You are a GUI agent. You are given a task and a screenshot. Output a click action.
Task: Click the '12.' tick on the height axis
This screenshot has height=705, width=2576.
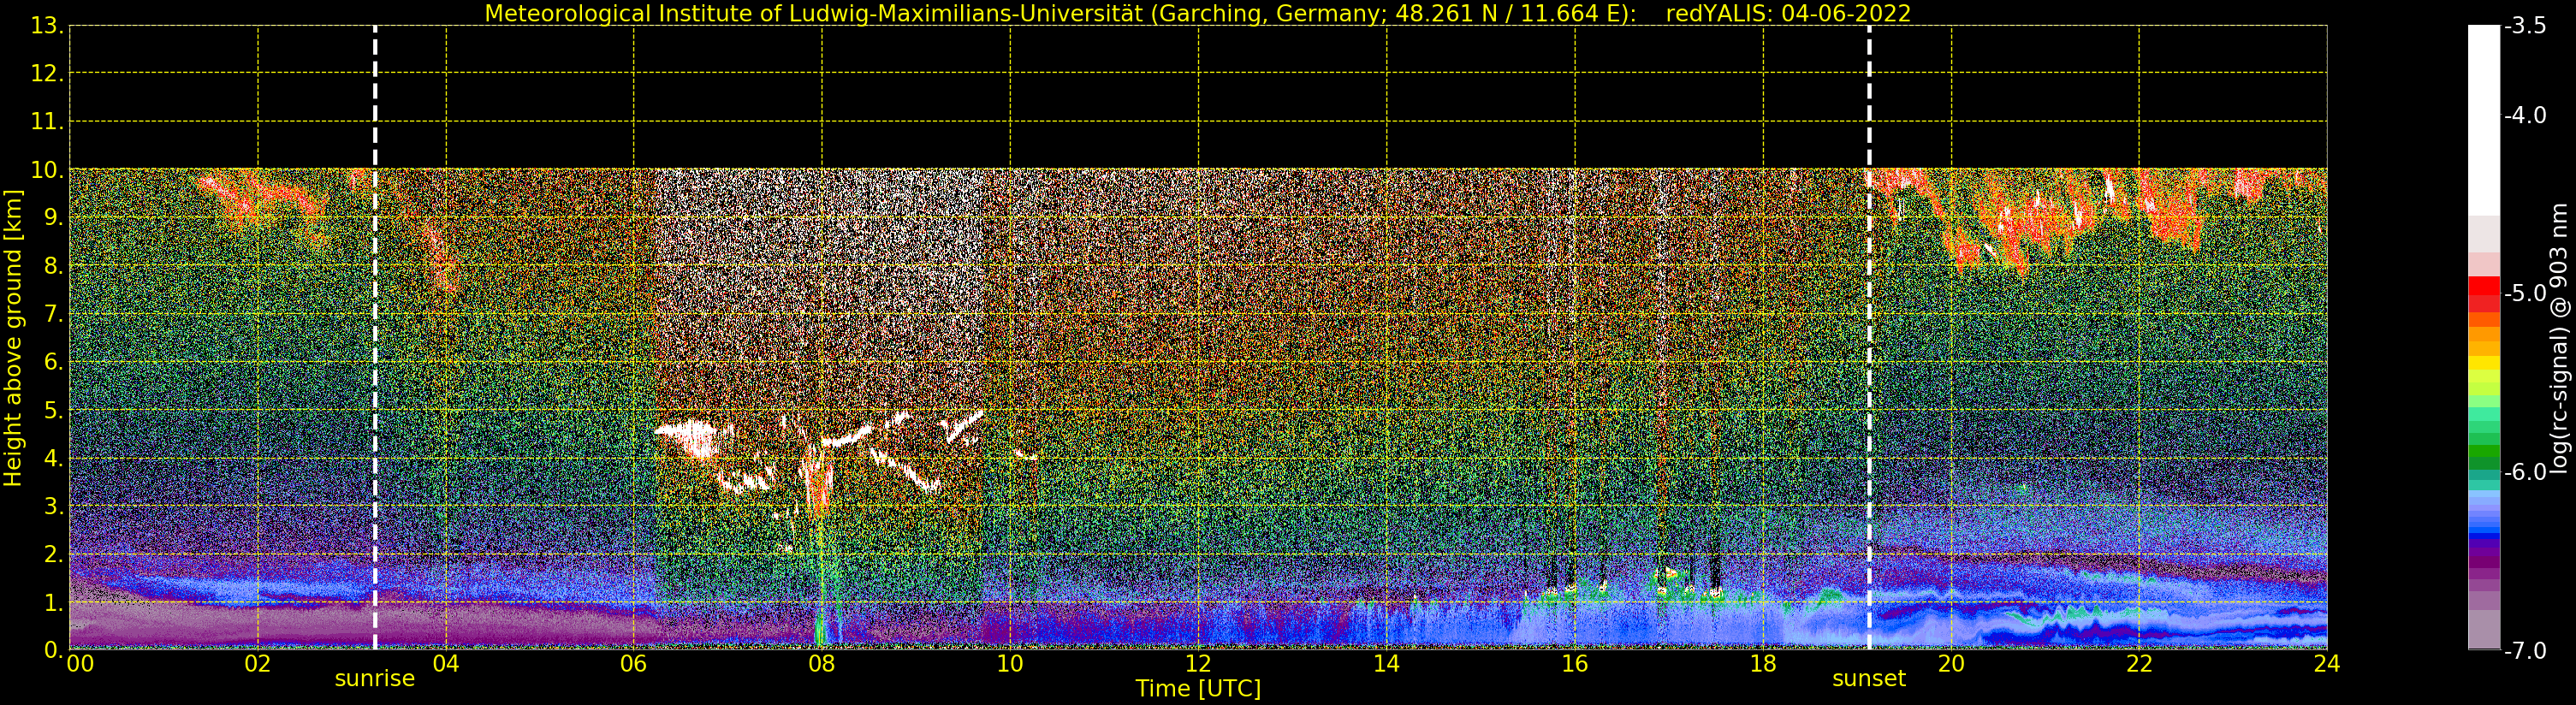pos(47,74)
